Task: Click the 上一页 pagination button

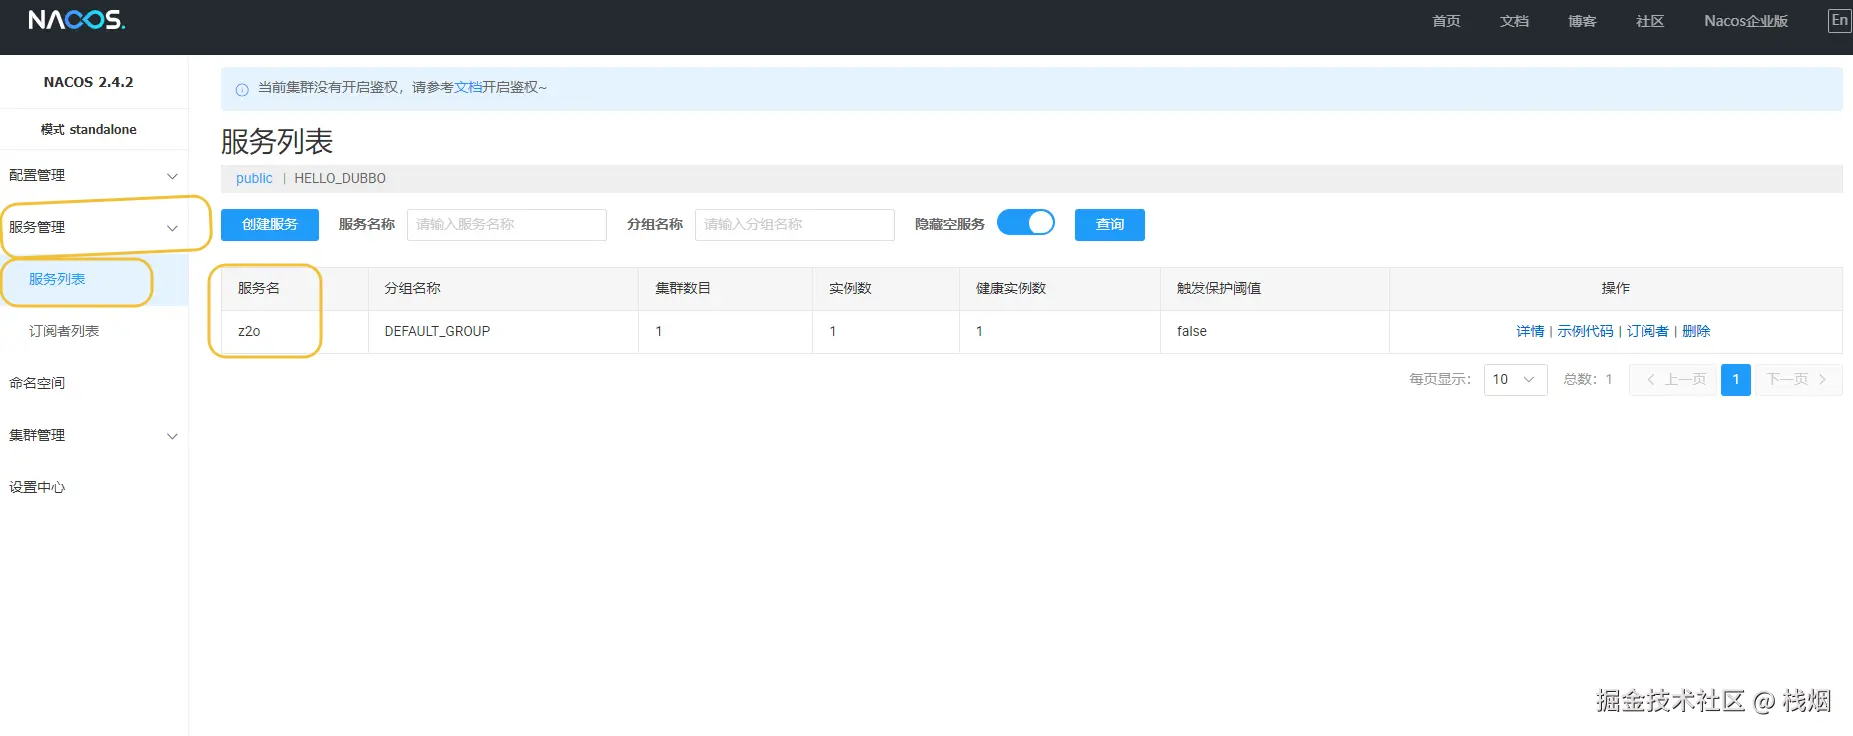Action: (1675, 379)
